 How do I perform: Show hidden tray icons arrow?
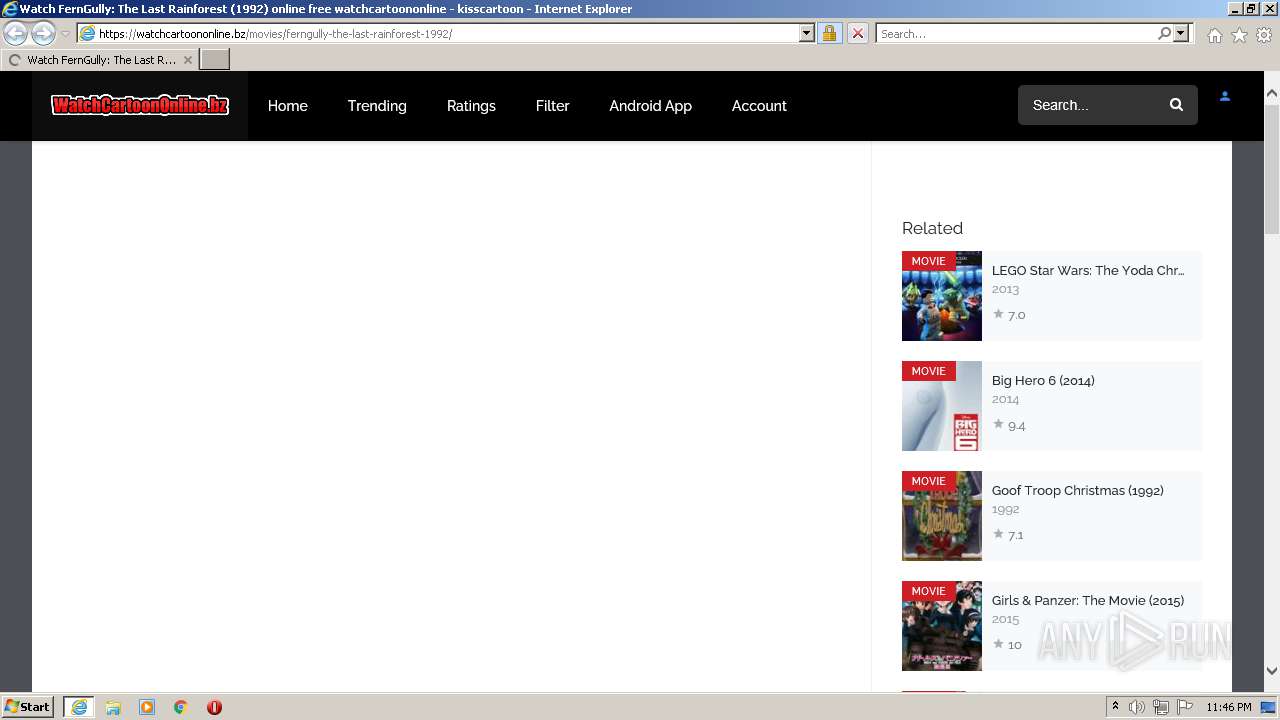pos(1115,707)
